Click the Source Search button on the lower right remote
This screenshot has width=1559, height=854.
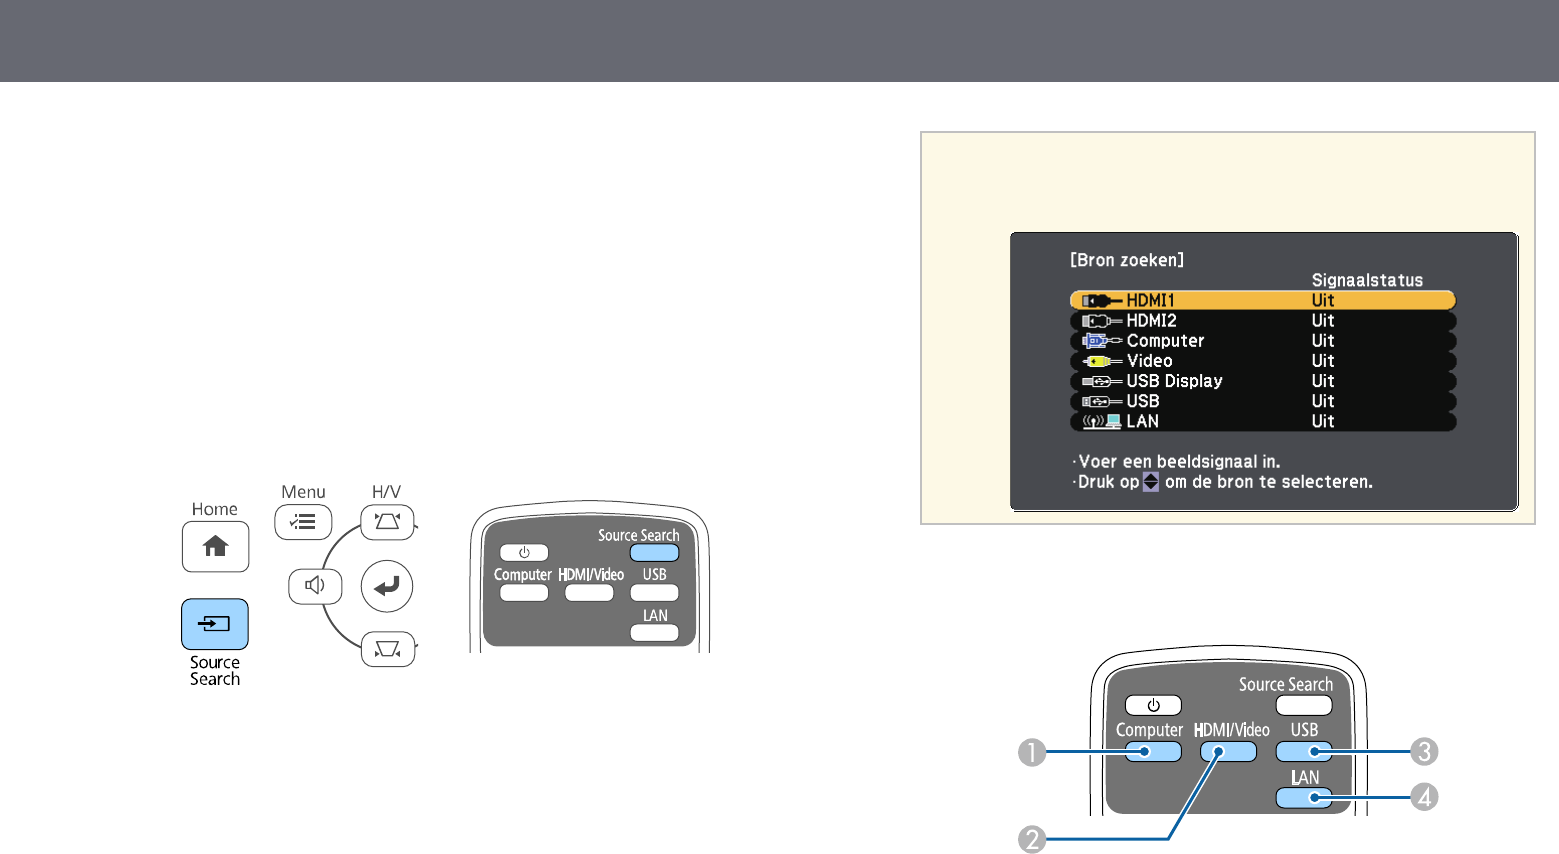point(1304,705)
